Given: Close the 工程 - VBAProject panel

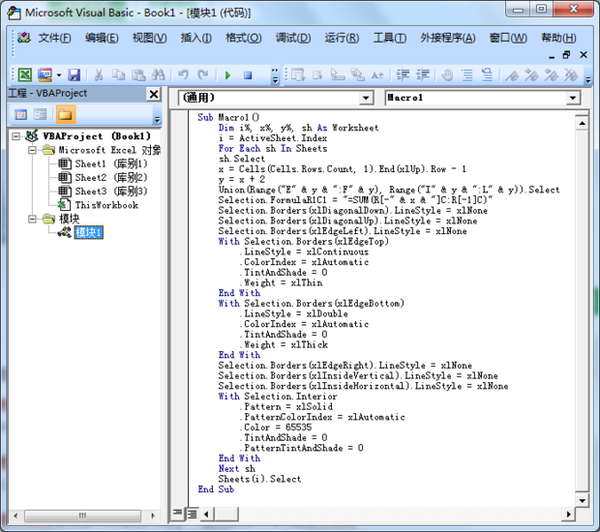Looking at the screenshot, I should click(154, 94).
